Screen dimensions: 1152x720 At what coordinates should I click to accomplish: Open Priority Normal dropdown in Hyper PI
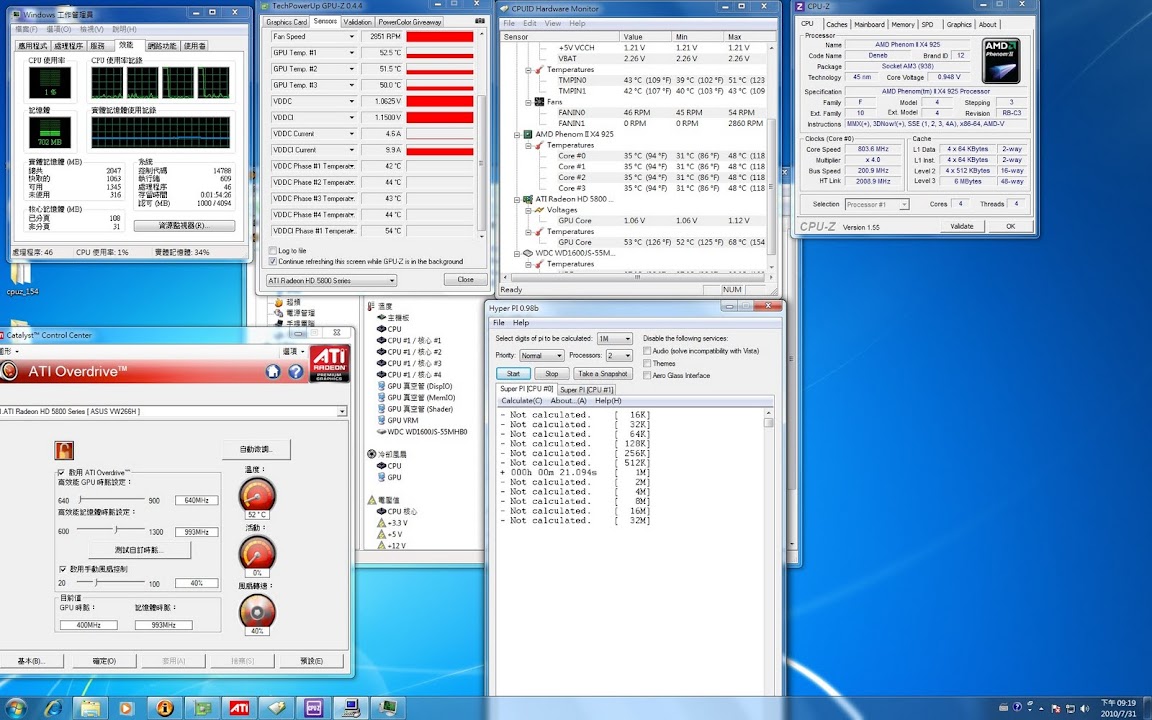point(541,356)
